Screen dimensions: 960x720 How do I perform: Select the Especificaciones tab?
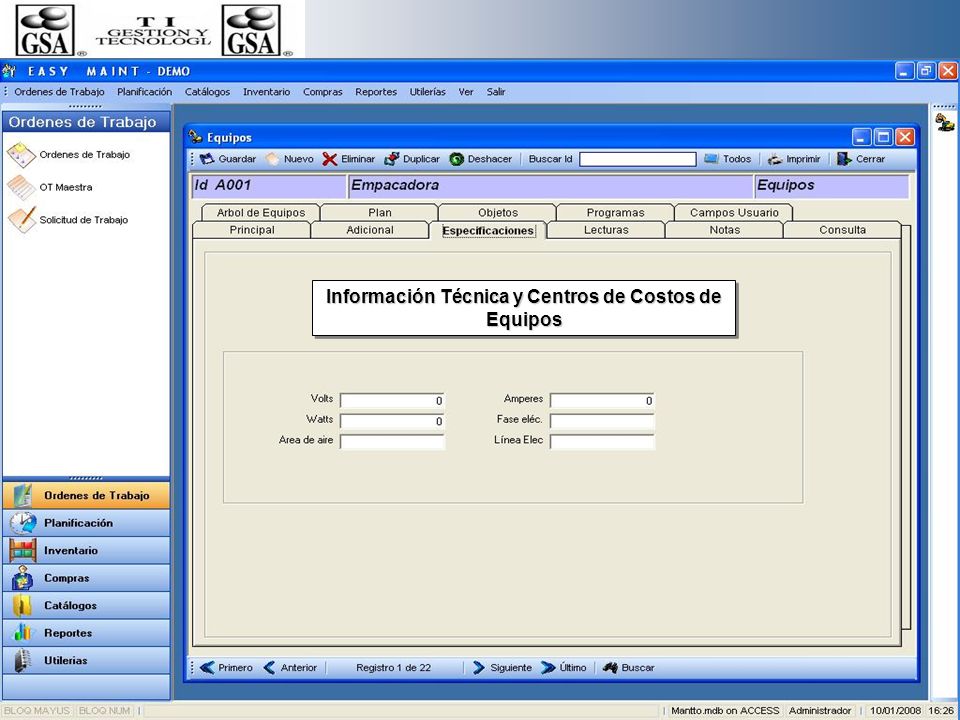[488, 230]
